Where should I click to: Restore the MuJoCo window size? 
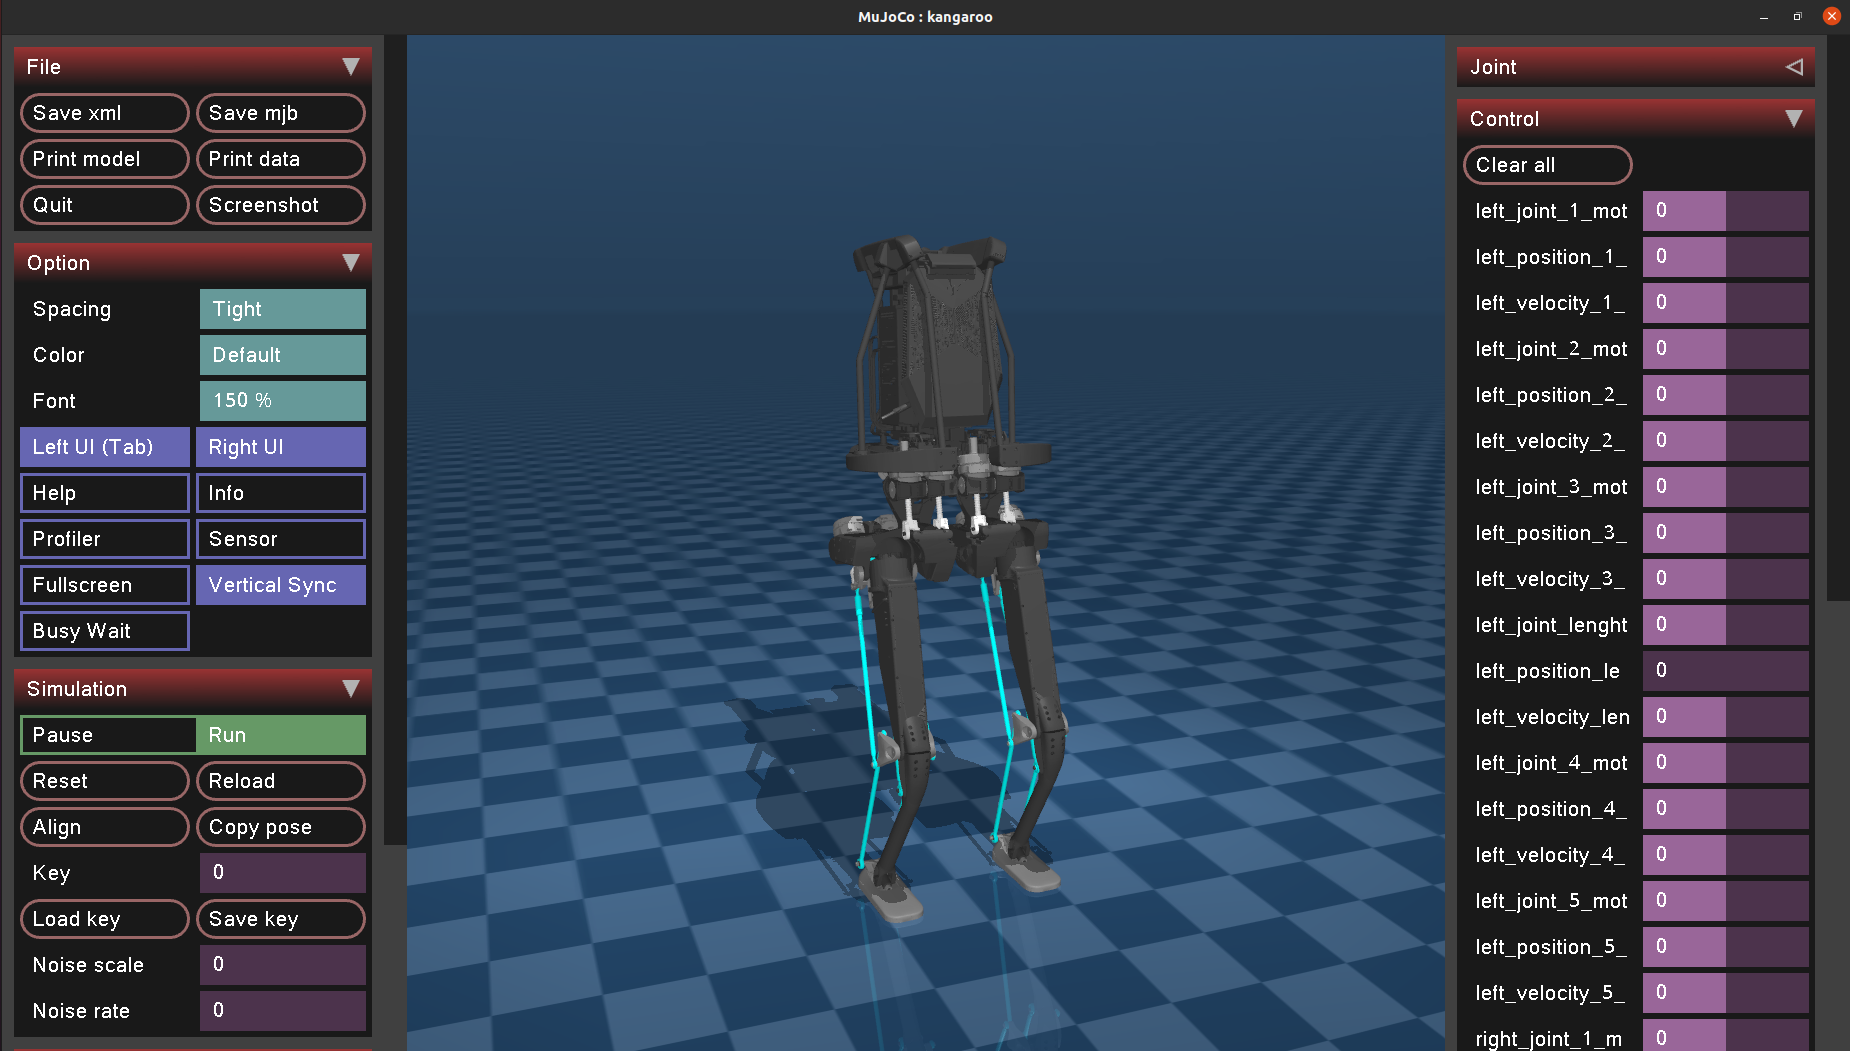1798,17
